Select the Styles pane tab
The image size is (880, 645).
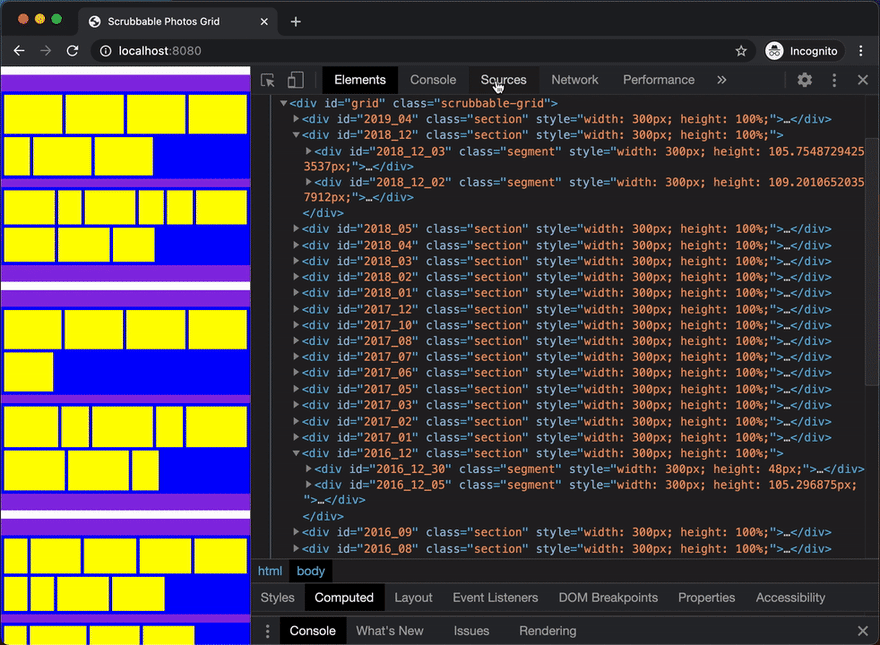(277, 598)
